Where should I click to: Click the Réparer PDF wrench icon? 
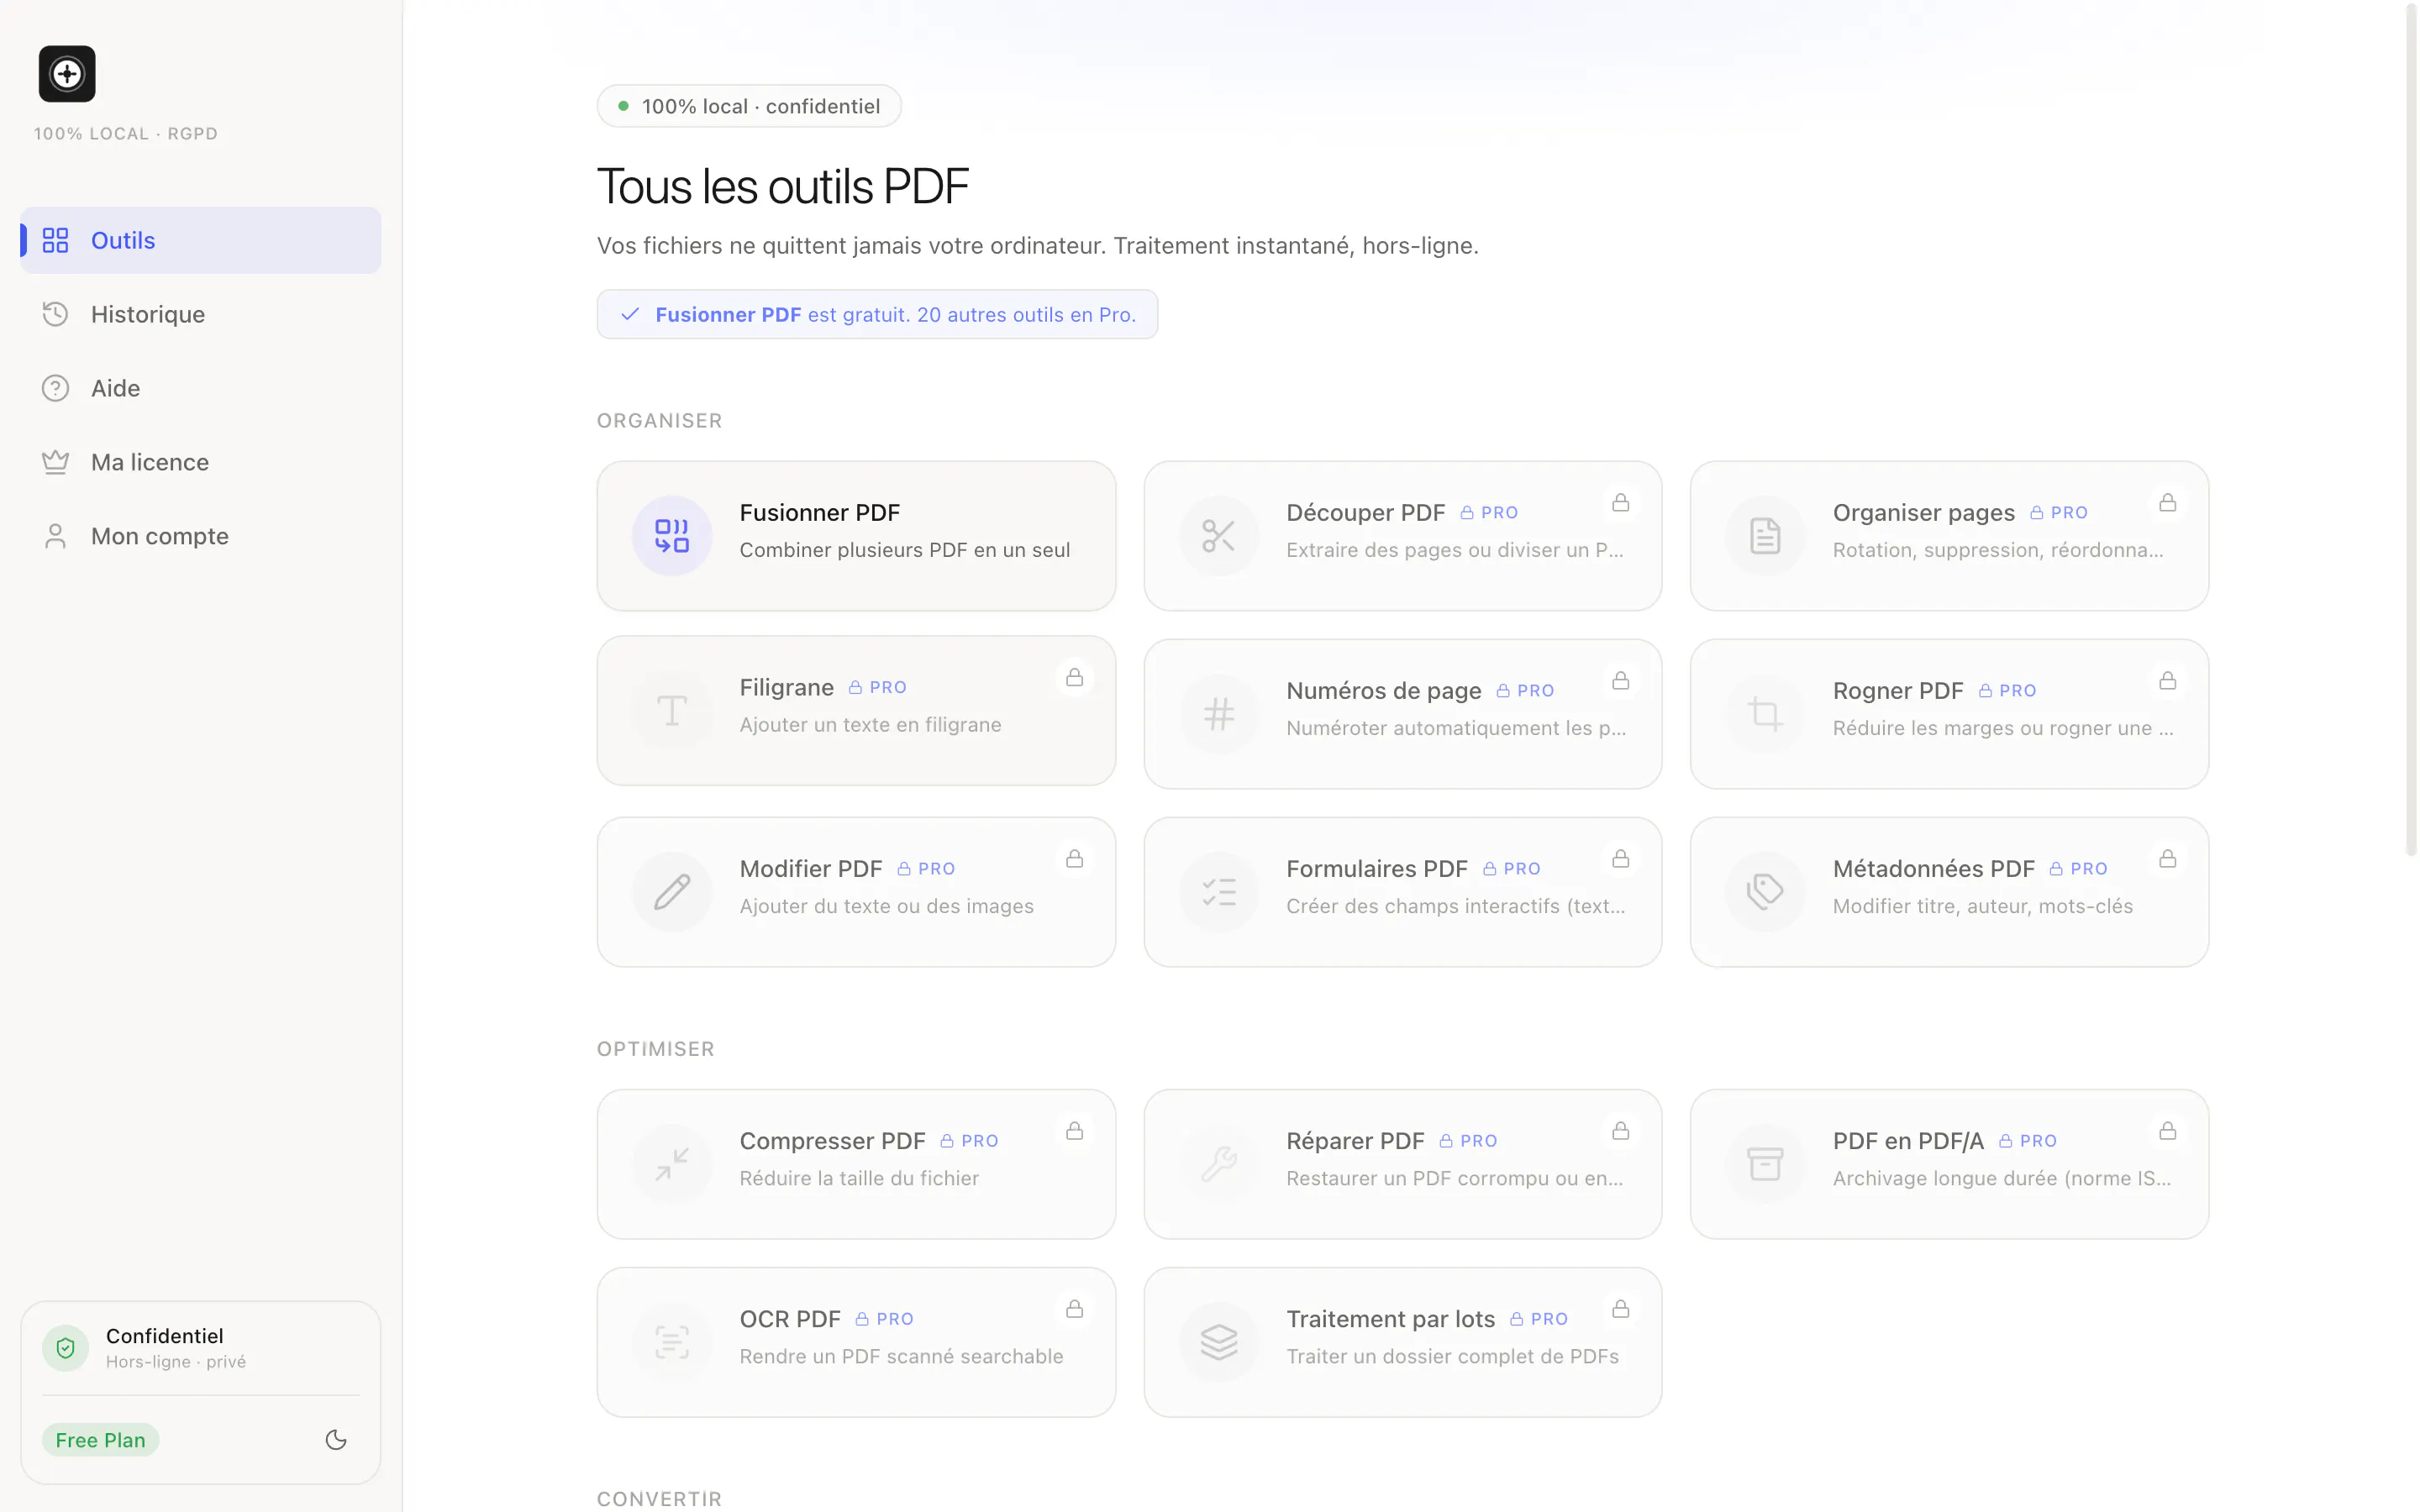(1219, 1164)
